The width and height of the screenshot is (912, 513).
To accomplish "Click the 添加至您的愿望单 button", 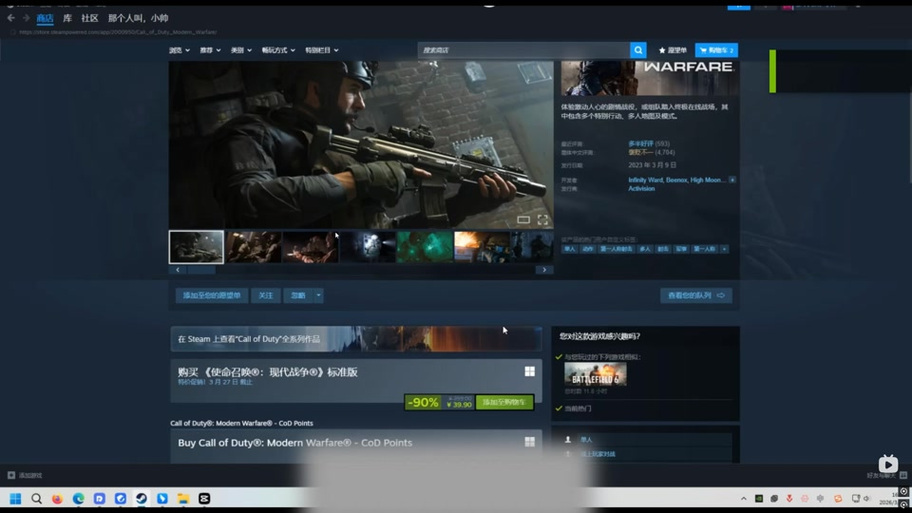I will pyautogui.click(x=212, y=295).
